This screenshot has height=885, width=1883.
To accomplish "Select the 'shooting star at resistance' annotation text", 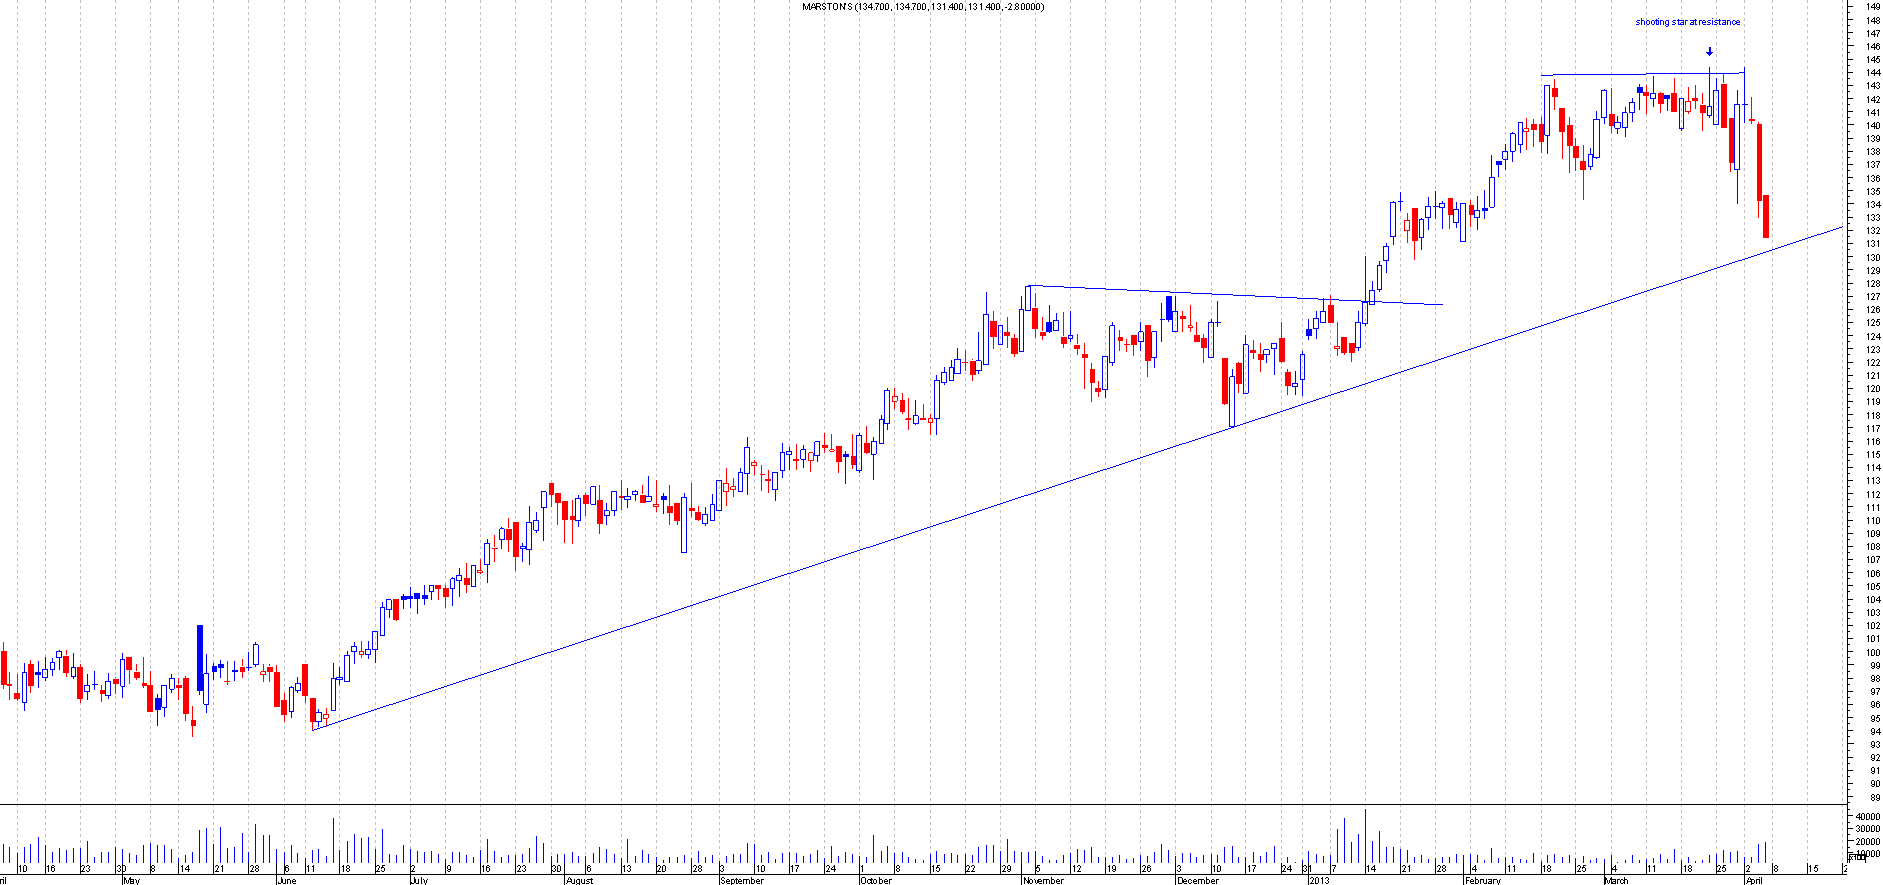I will click(x=1687, y=22).
